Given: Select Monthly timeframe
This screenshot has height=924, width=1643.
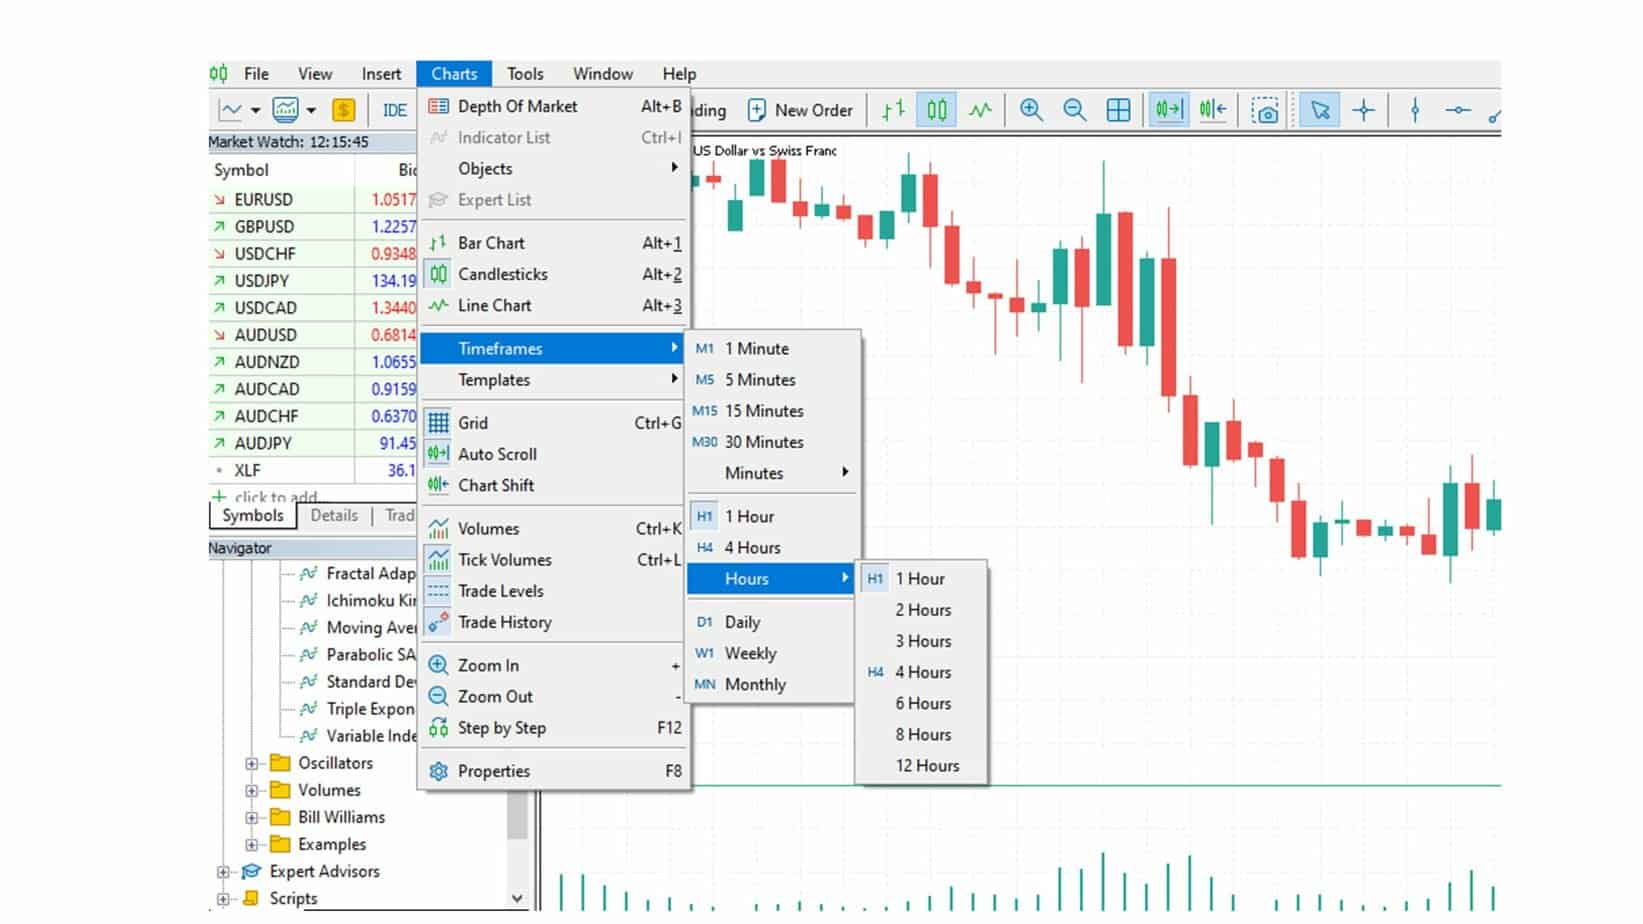Looking at the screenshot, I should tap(772, 685).
